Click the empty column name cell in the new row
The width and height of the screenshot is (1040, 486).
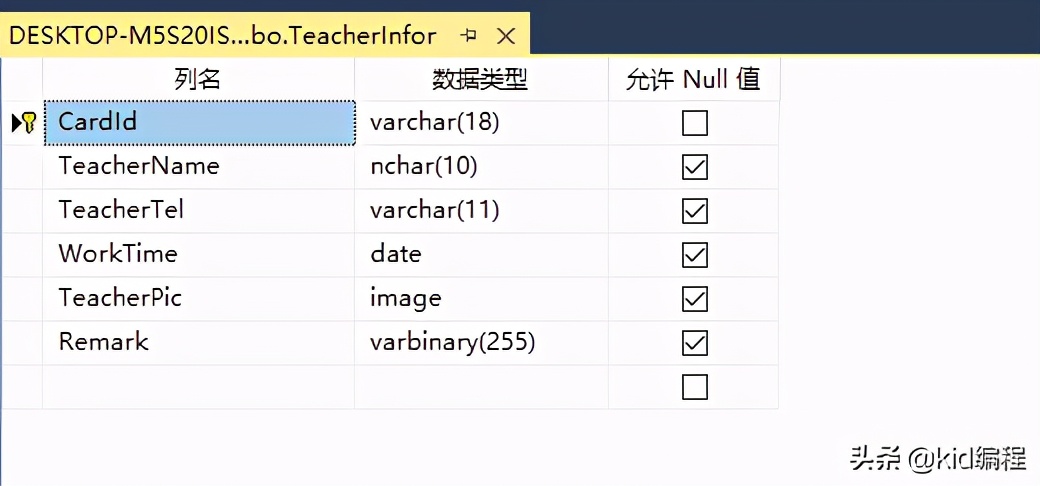coord(198,387)
